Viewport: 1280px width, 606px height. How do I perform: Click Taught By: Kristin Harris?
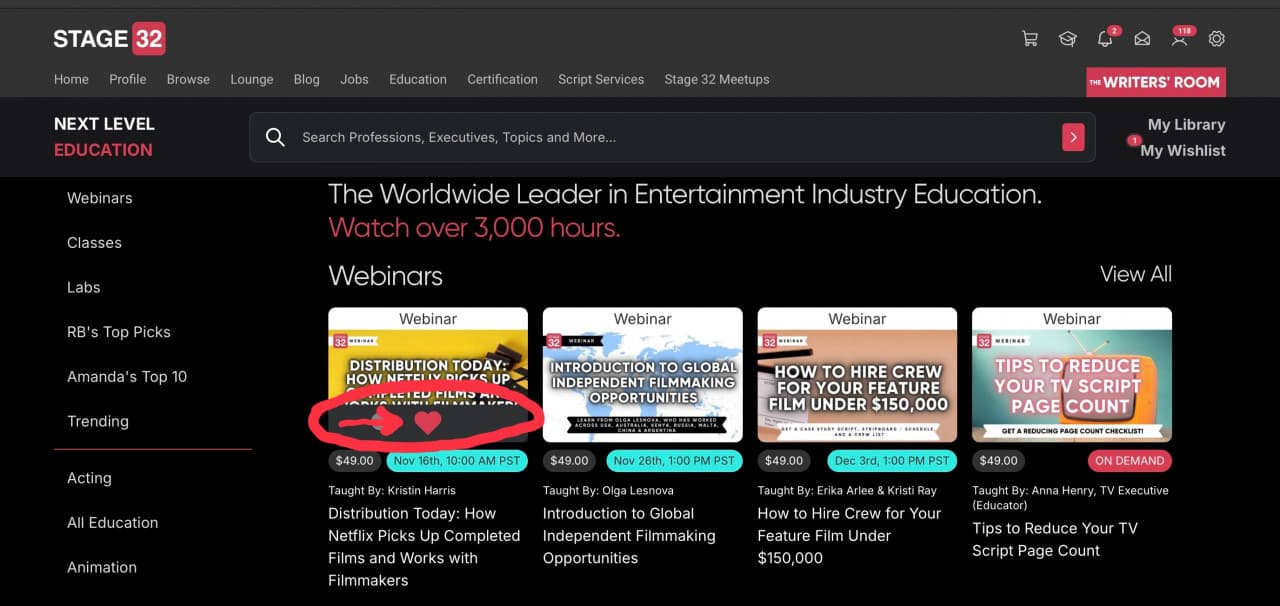pyautogui.click(x=392, y=490)
